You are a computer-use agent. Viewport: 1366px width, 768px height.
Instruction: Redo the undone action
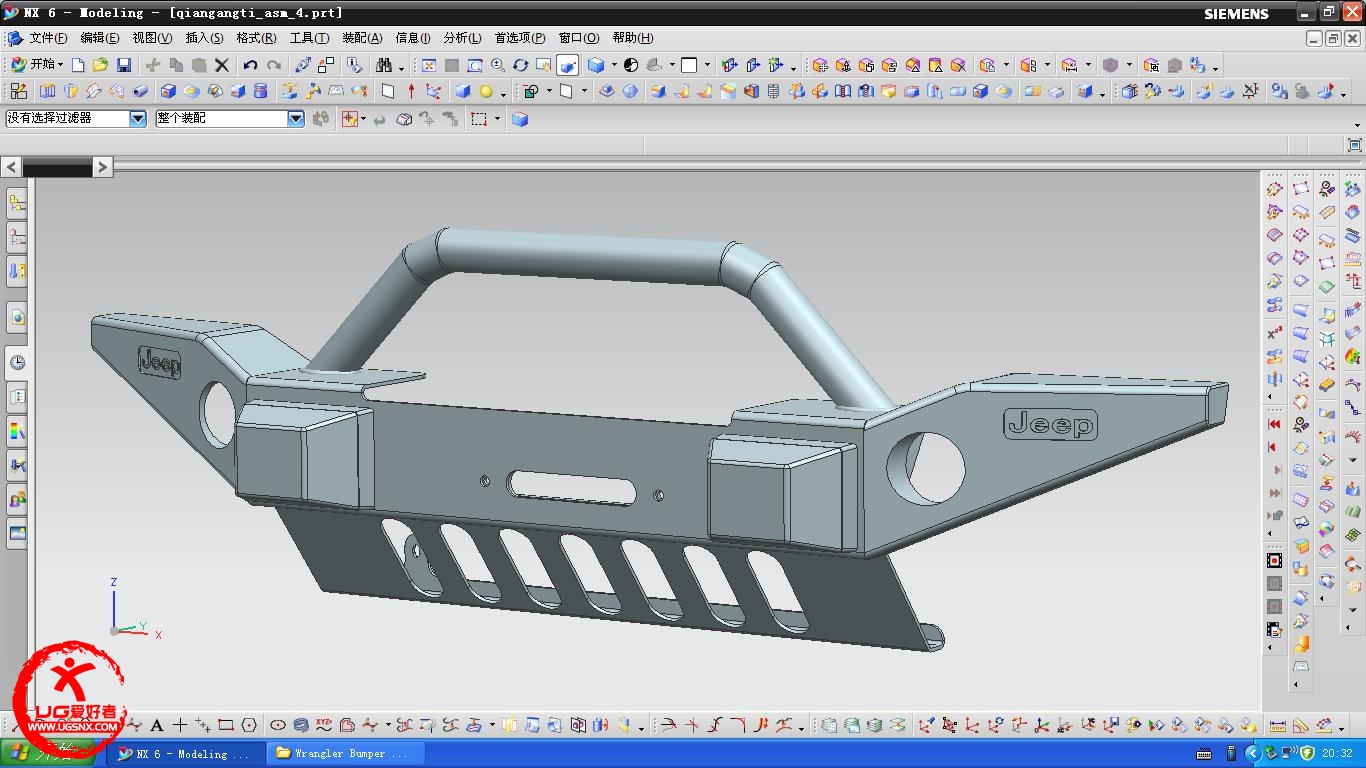tap(274, 65)
